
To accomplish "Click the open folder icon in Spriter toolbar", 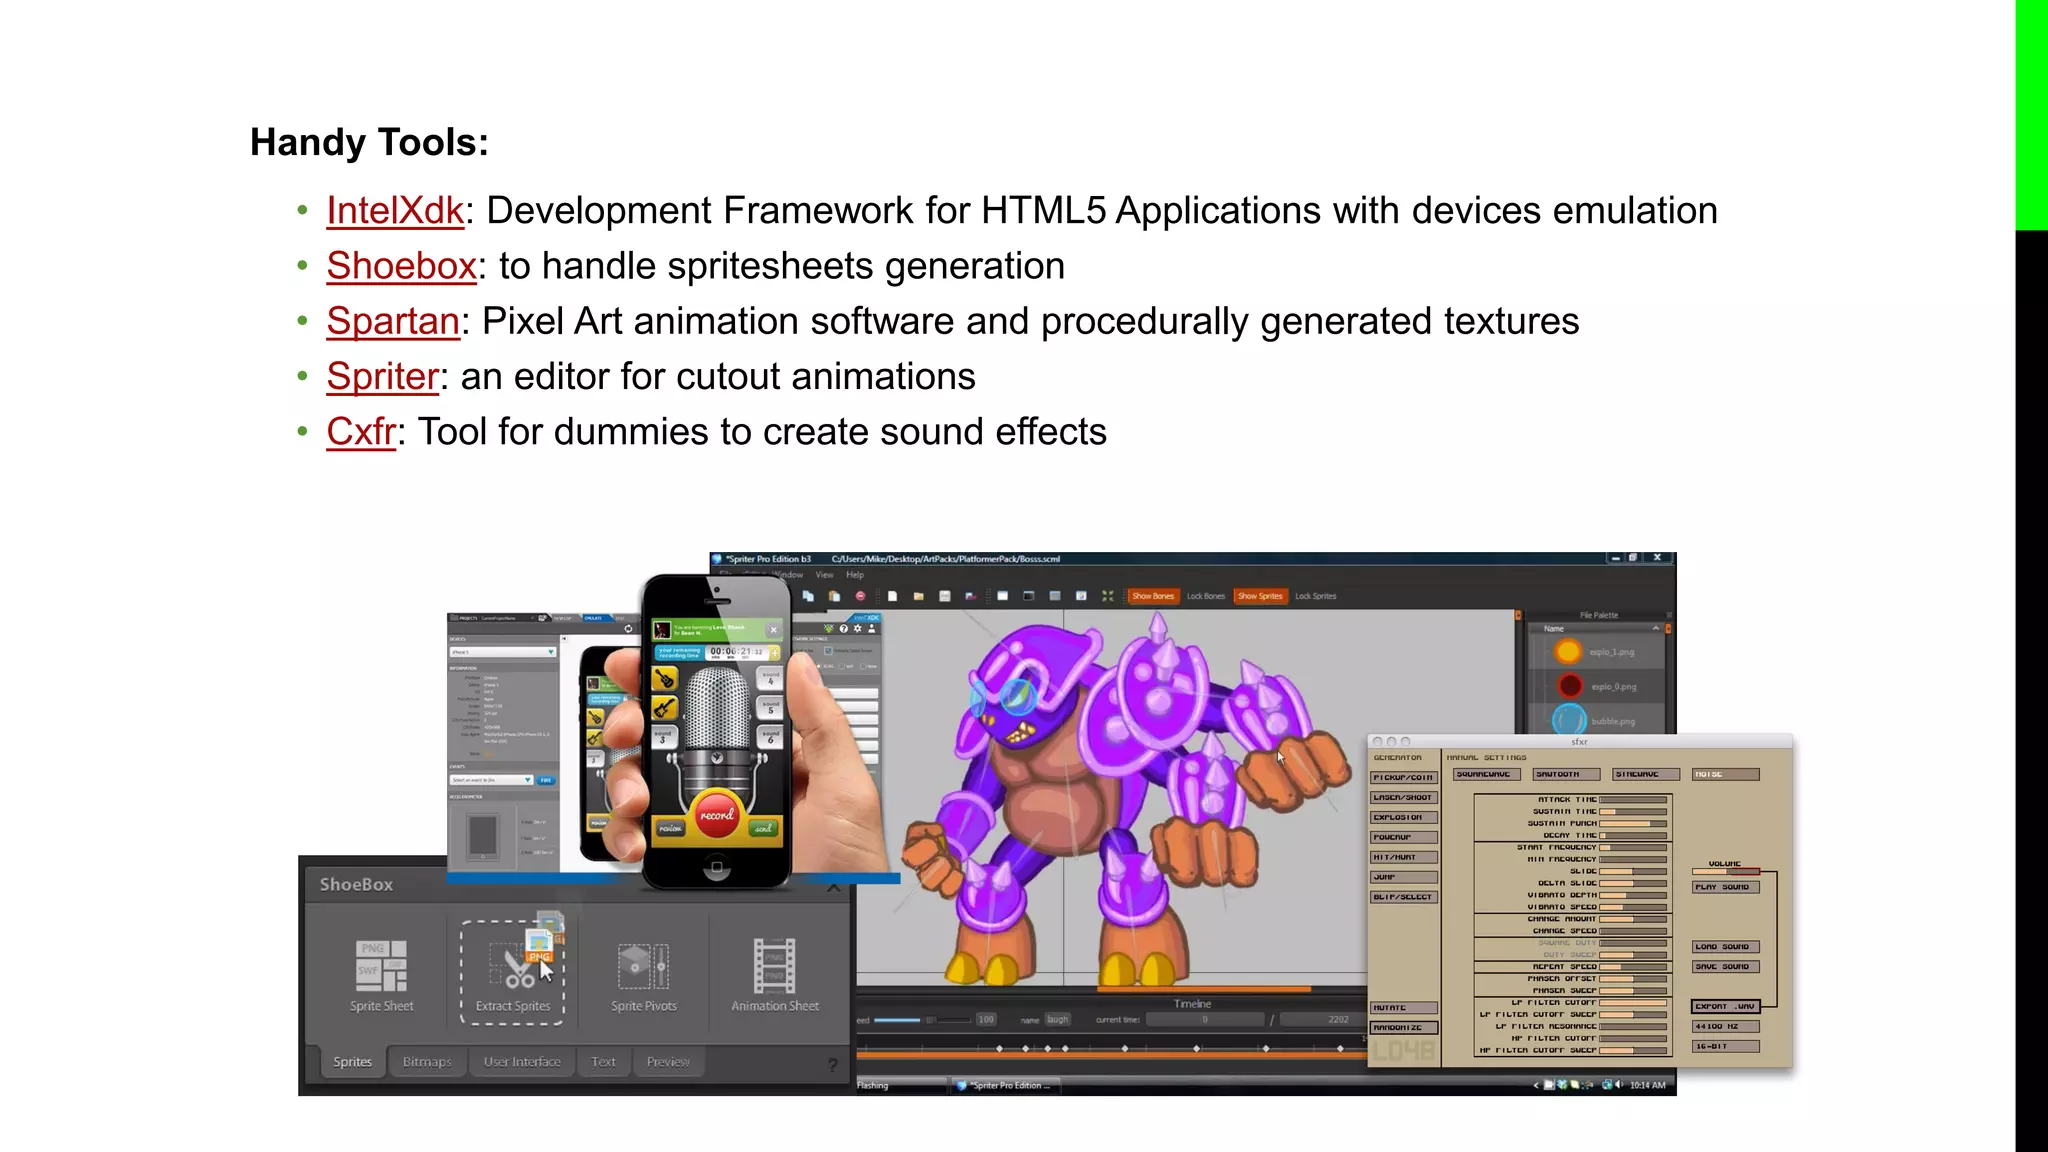I will click(918, 596).
